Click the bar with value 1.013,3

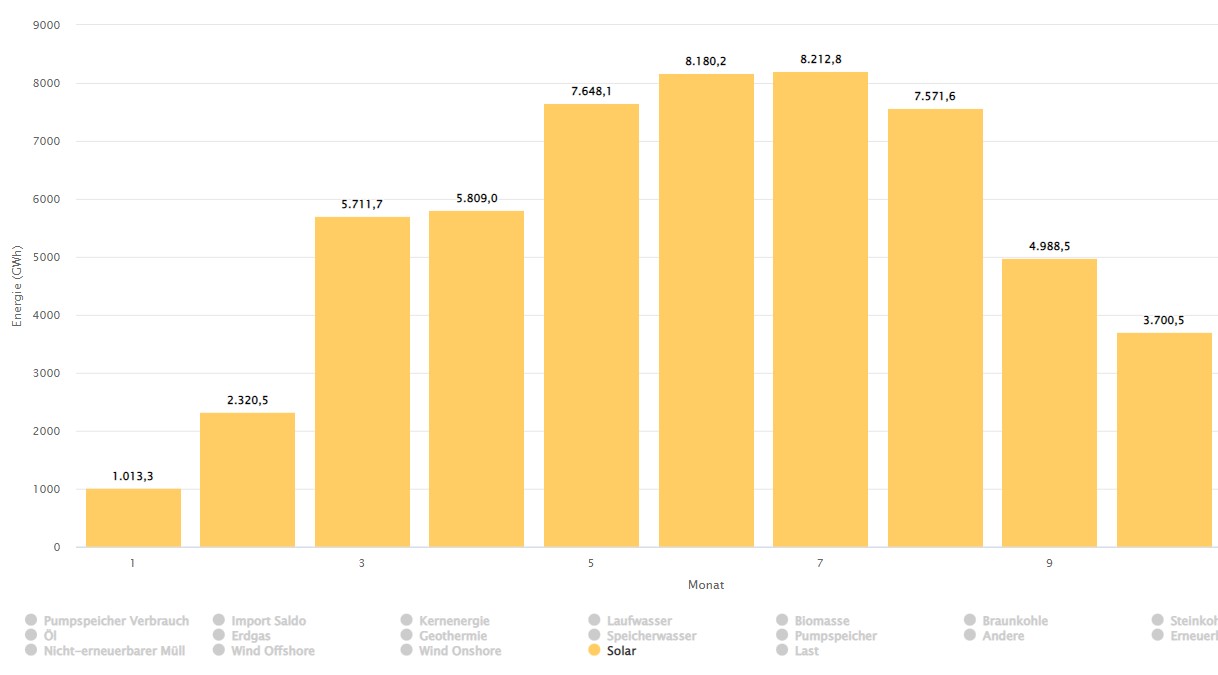coord(133,518)
